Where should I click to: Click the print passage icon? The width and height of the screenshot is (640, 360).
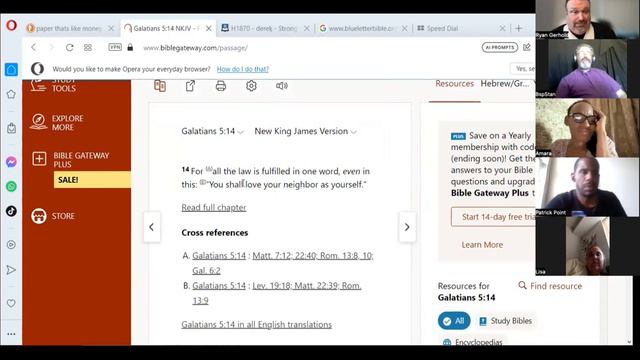[x=221, y=86]
